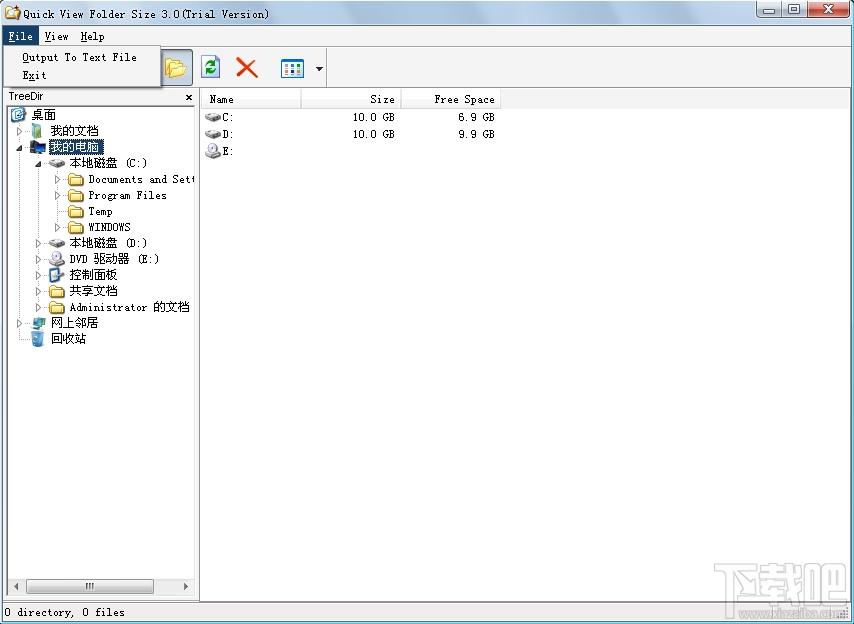Select the C: drive row icon

[x=212, y=117]
